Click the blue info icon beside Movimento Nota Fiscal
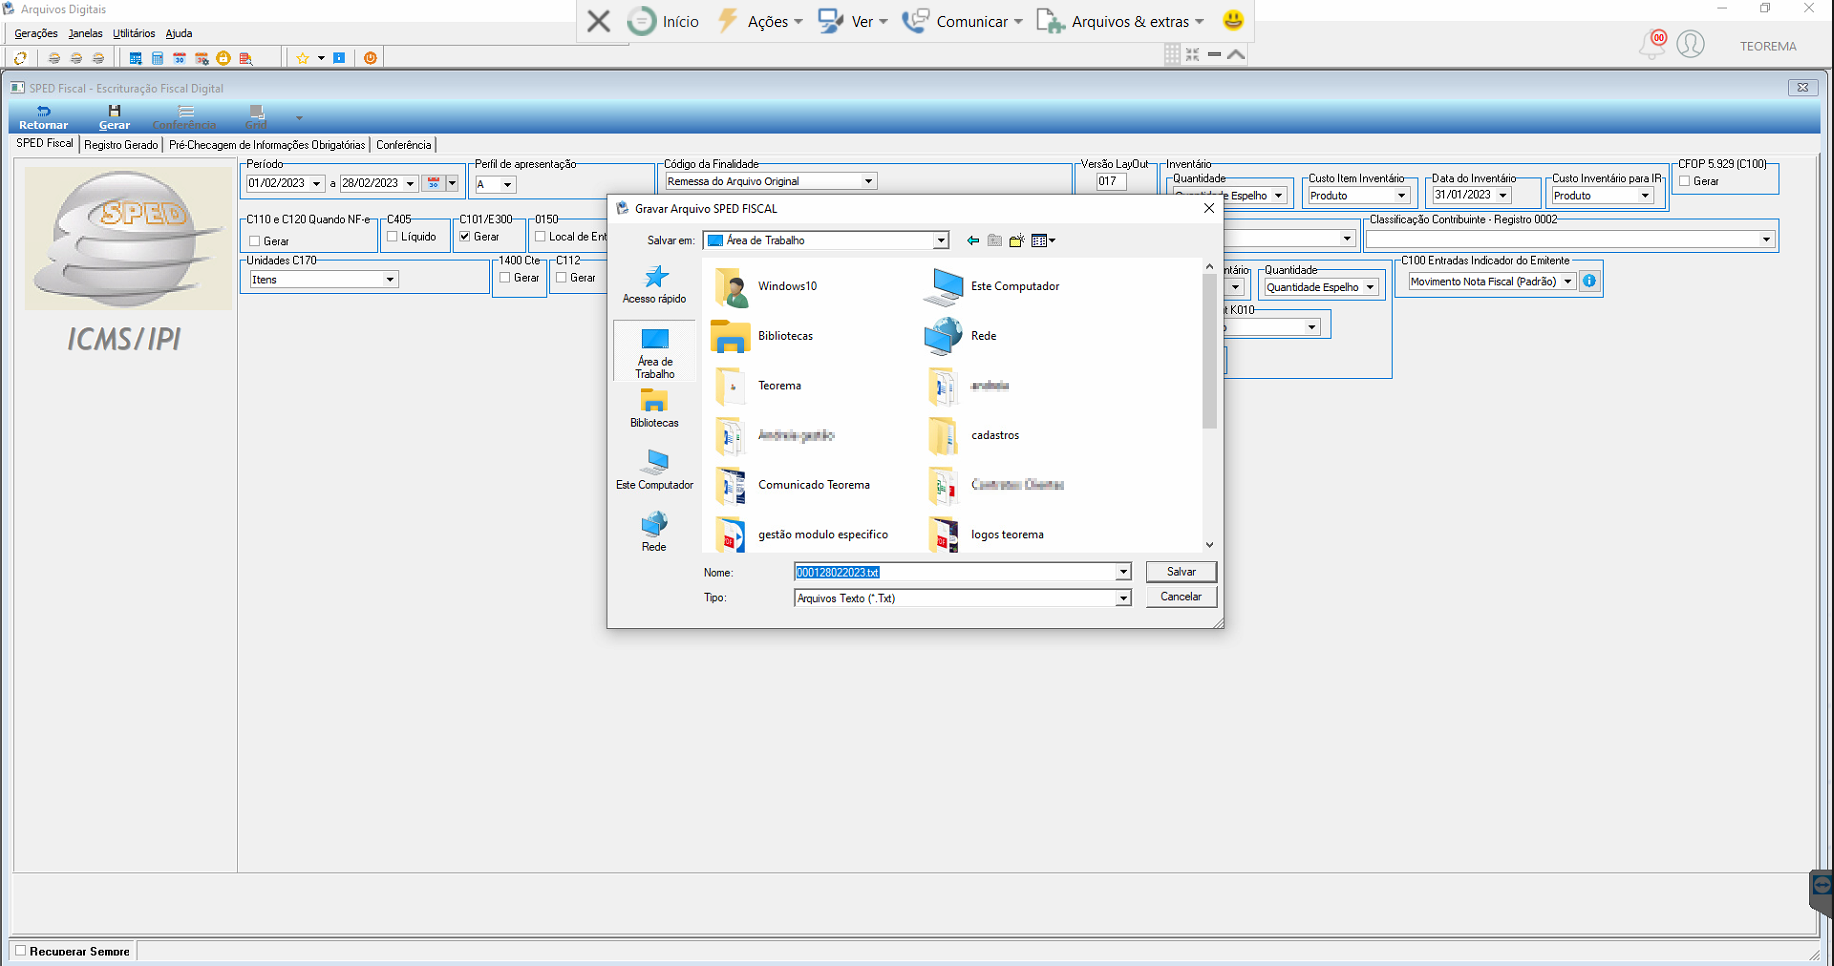 [1589, 281]
